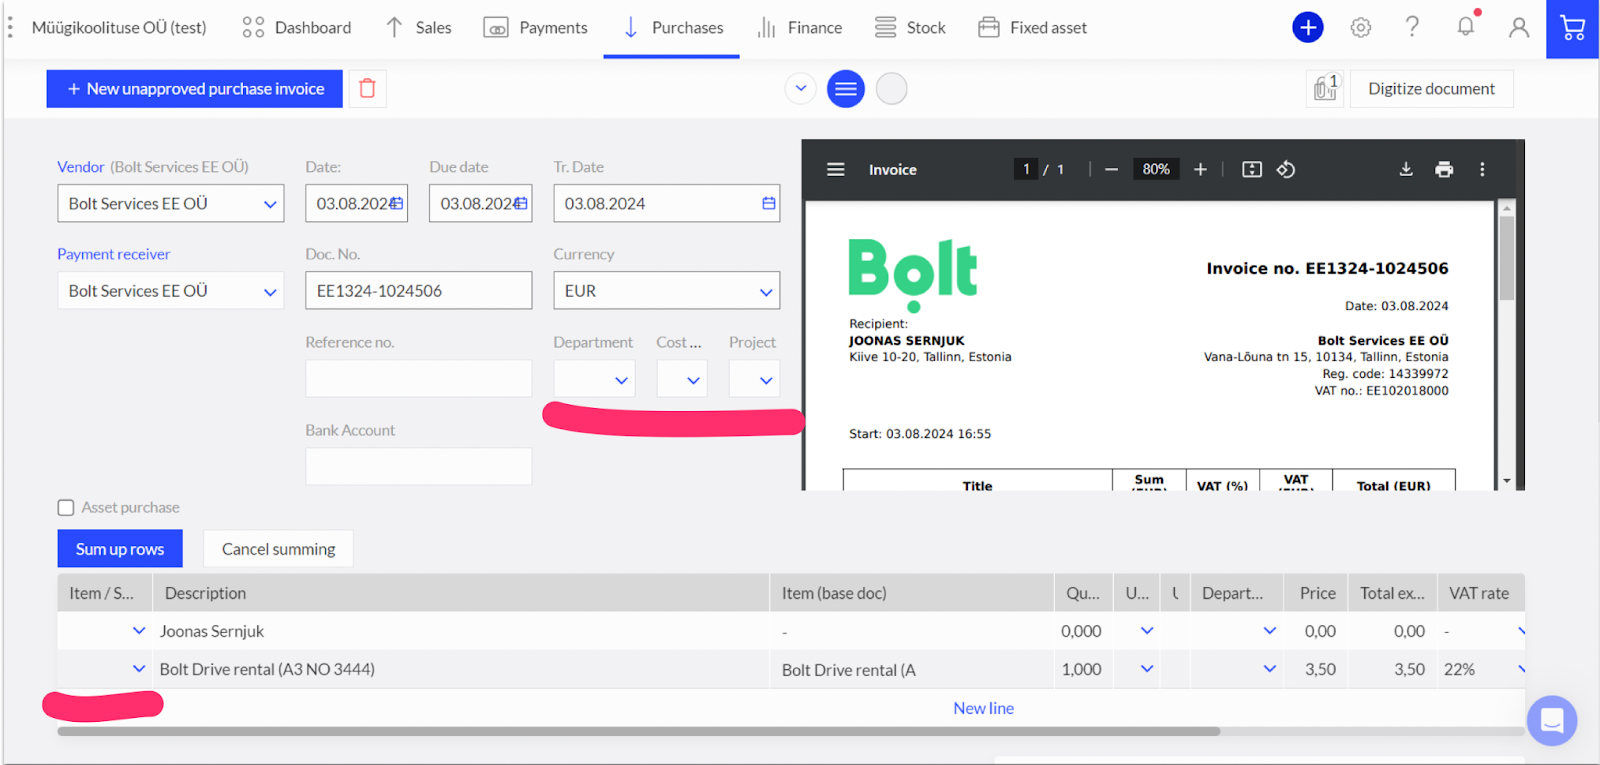Add a New line link

983,708
